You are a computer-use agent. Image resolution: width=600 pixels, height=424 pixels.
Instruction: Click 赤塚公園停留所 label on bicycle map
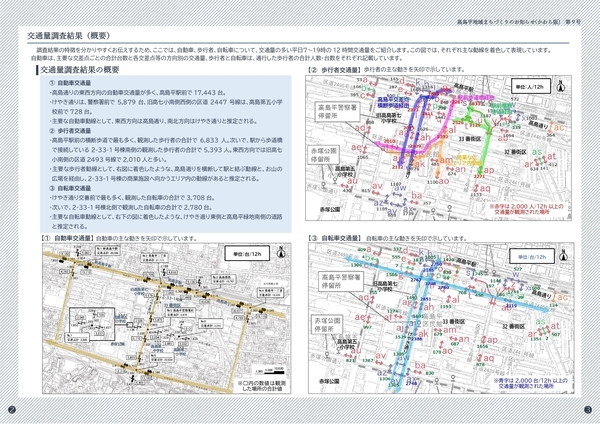click(x=328, y=324)
